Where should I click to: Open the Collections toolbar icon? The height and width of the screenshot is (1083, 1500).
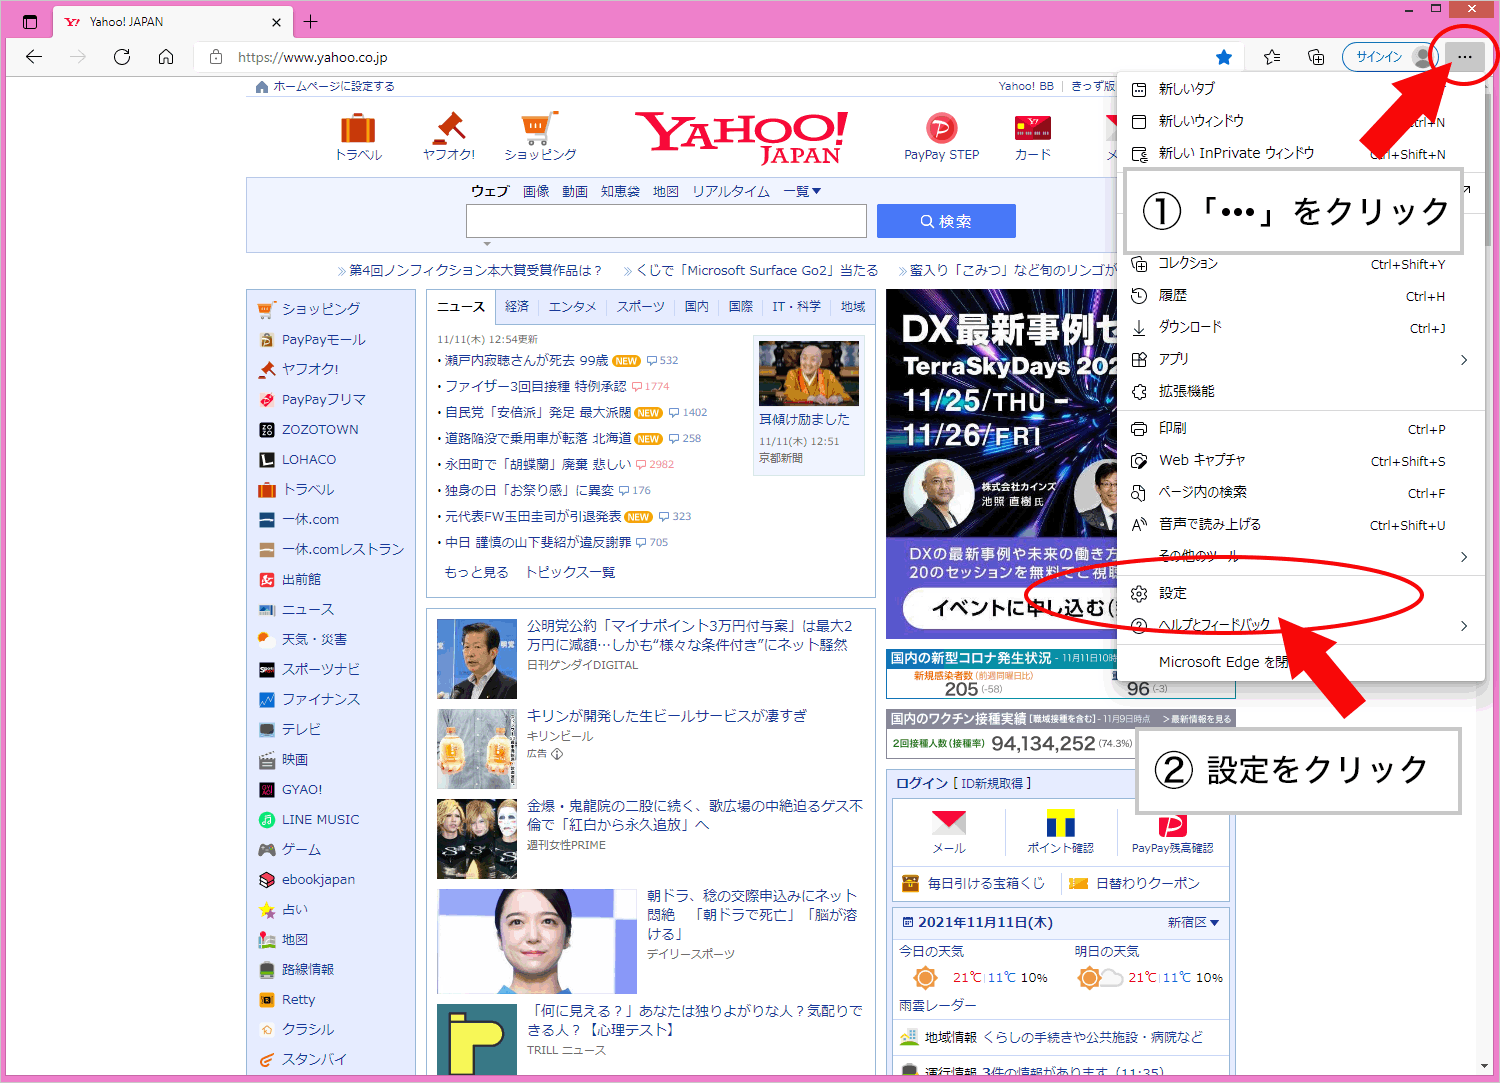1316,57
